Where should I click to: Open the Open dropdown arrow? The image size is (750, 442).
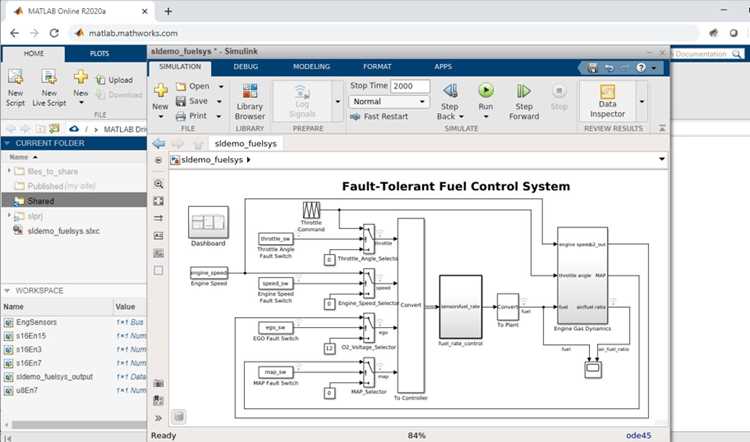[221, 87]
